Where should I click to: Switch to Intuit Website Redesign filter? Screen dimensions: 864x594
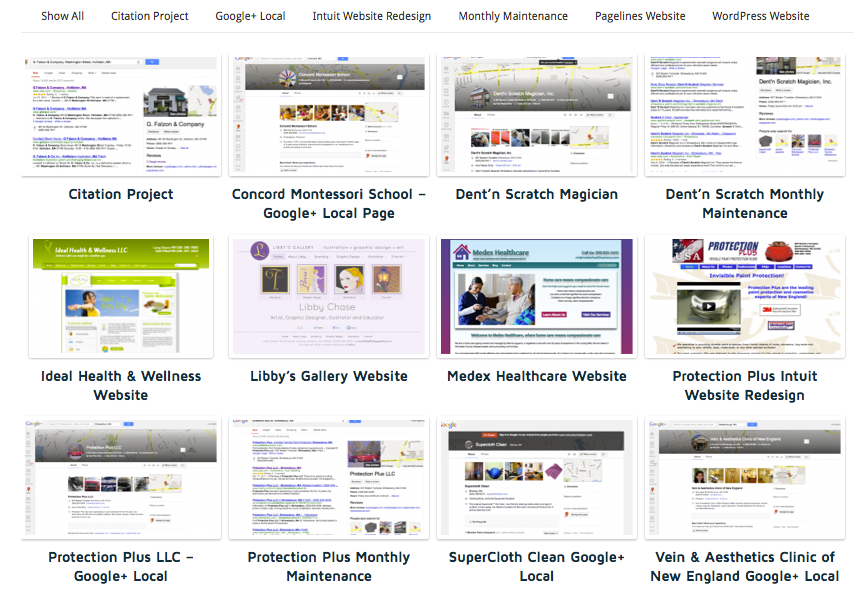(x=371, y=16)
